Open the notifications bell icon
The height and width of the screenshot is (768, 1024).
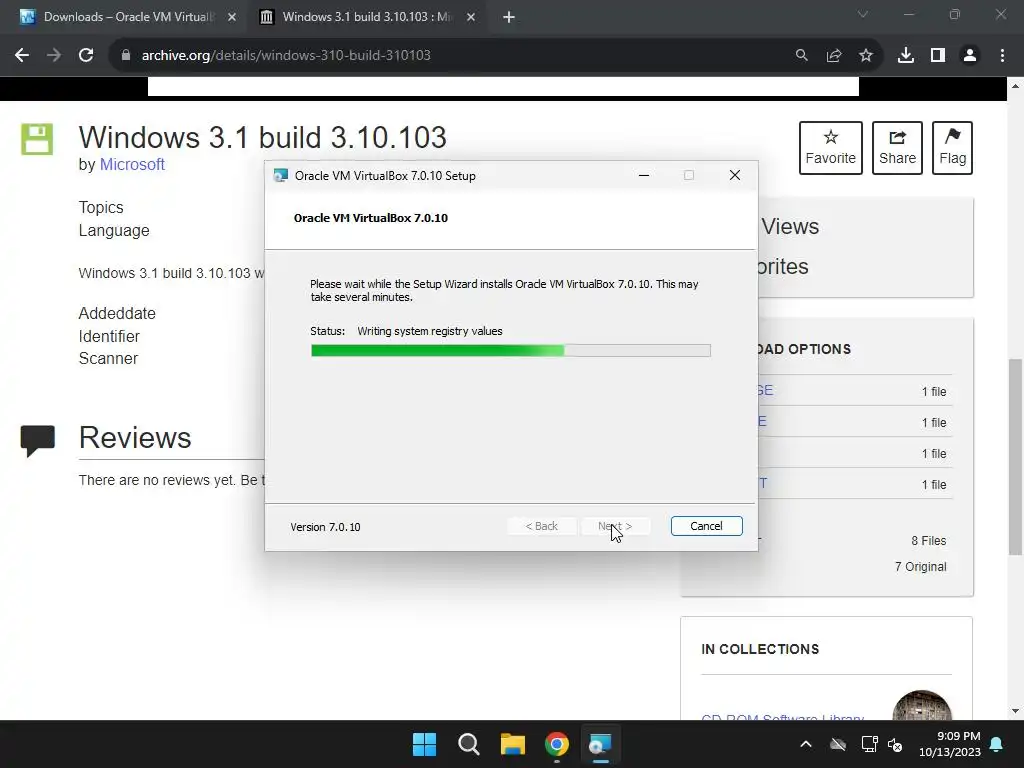point(997,744)
